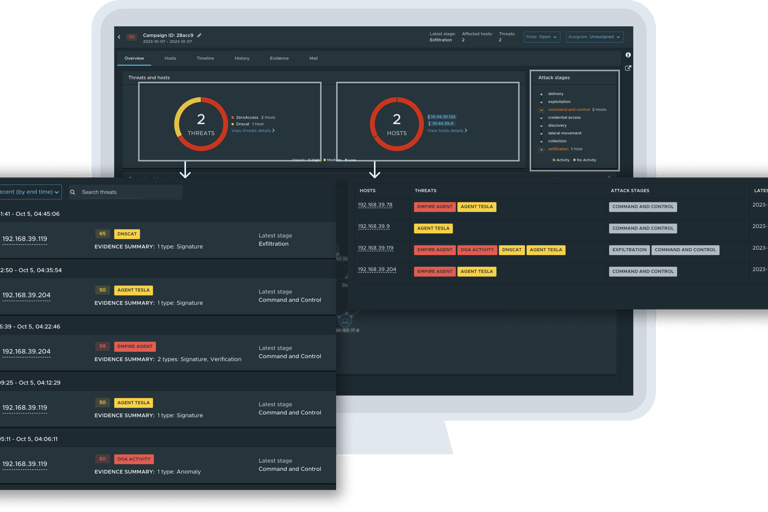Click the red score badge beside Campaign ID
Image resolution: width=768 pixels, height=512 pixels.
tap(131, 37)
